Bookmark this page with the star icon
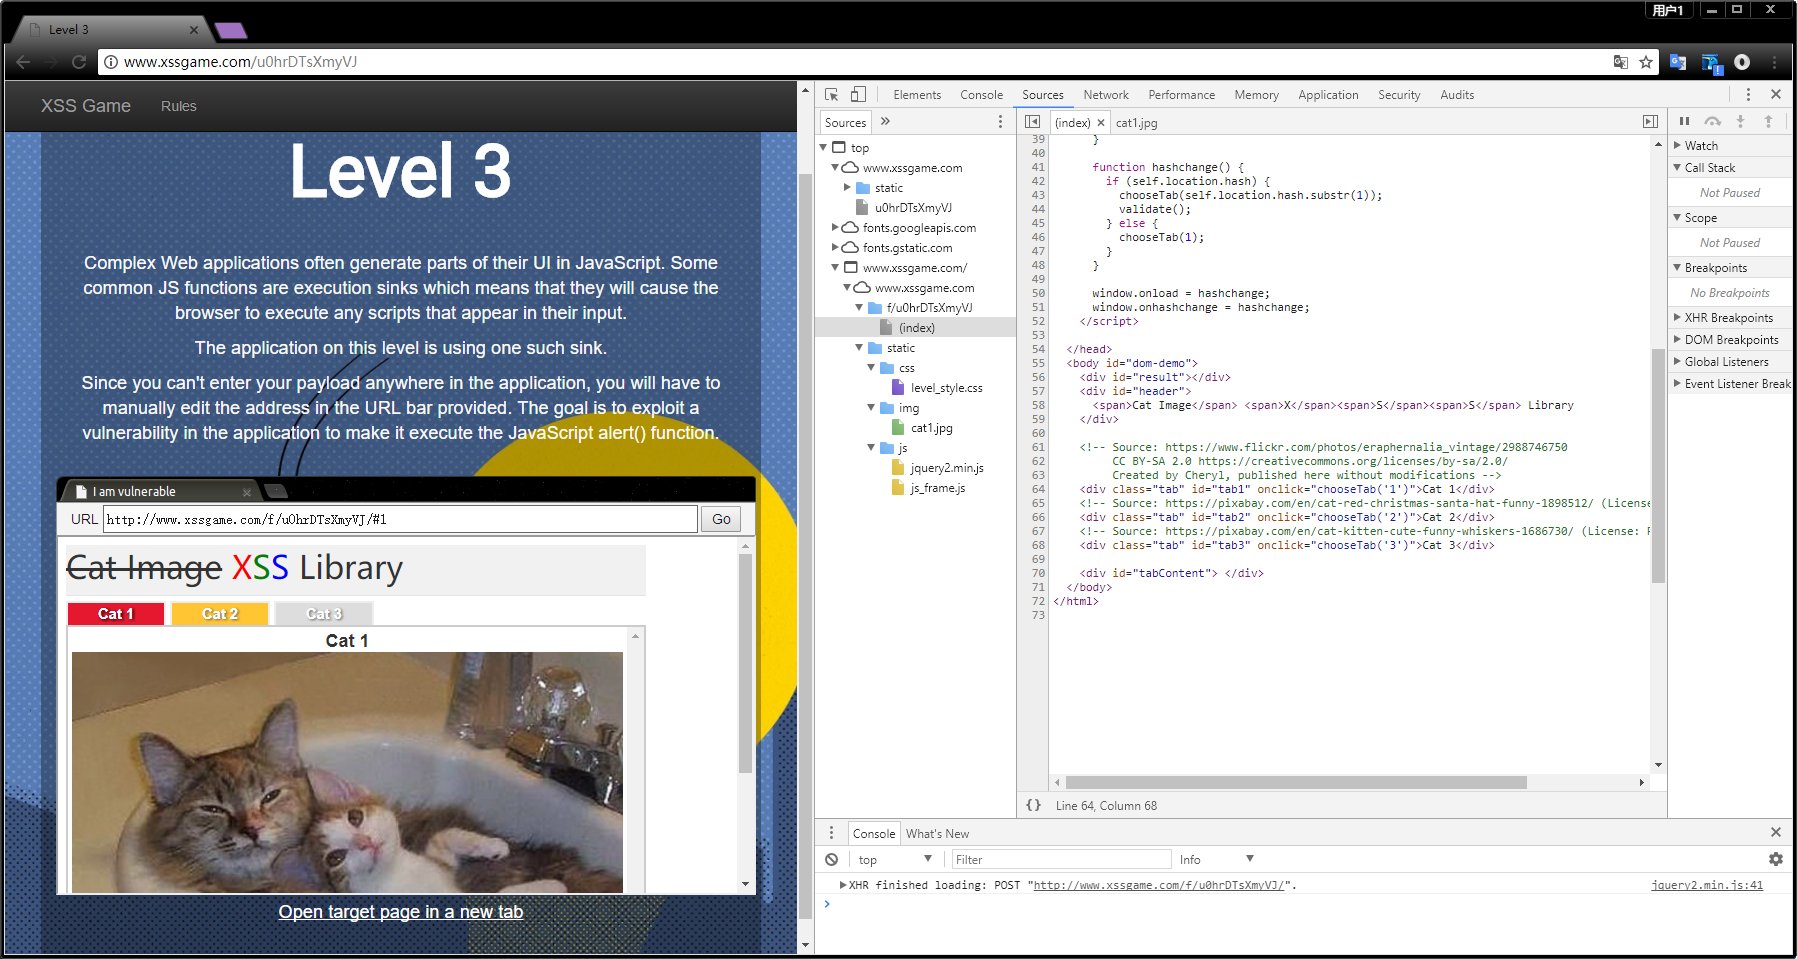 click(x=1646, y=62)
